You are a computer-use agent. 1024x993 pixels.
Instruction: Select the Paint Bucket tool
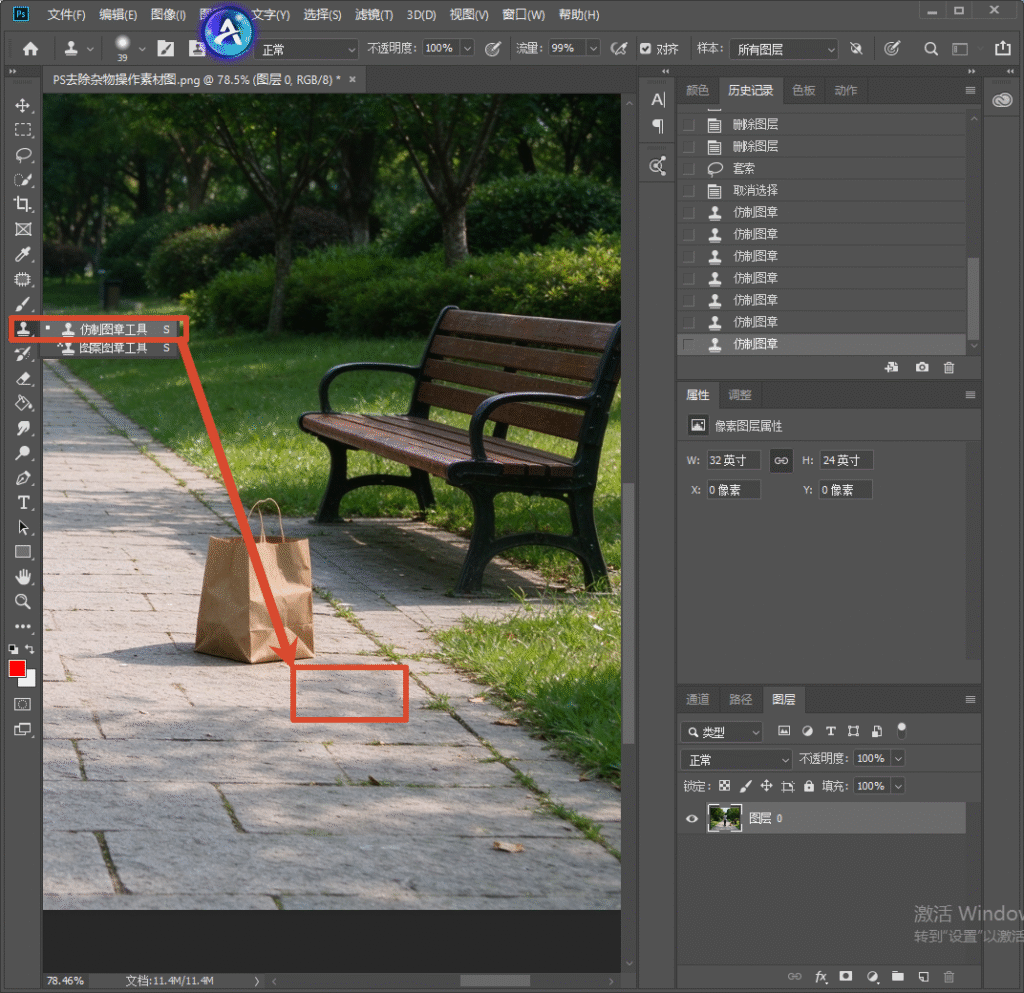click(23, 403)
